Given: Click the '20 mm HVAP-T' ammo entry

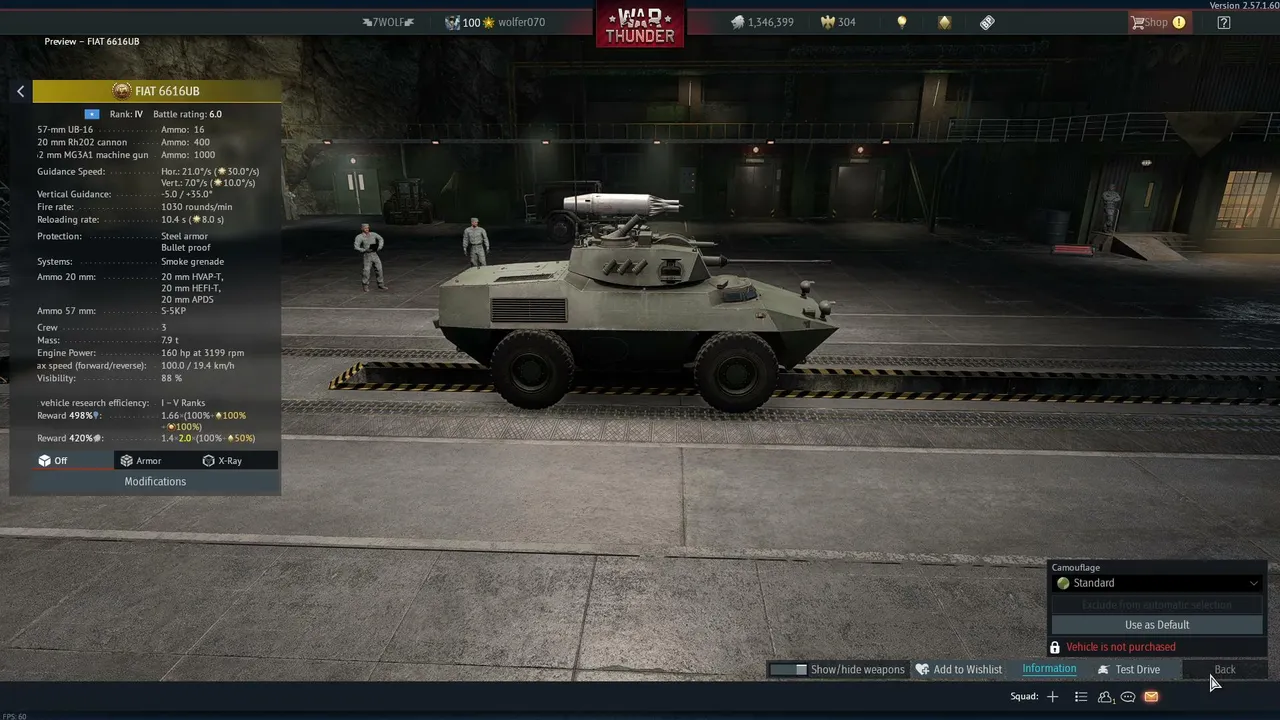Looking at the screenshot, I should point(193,277).
